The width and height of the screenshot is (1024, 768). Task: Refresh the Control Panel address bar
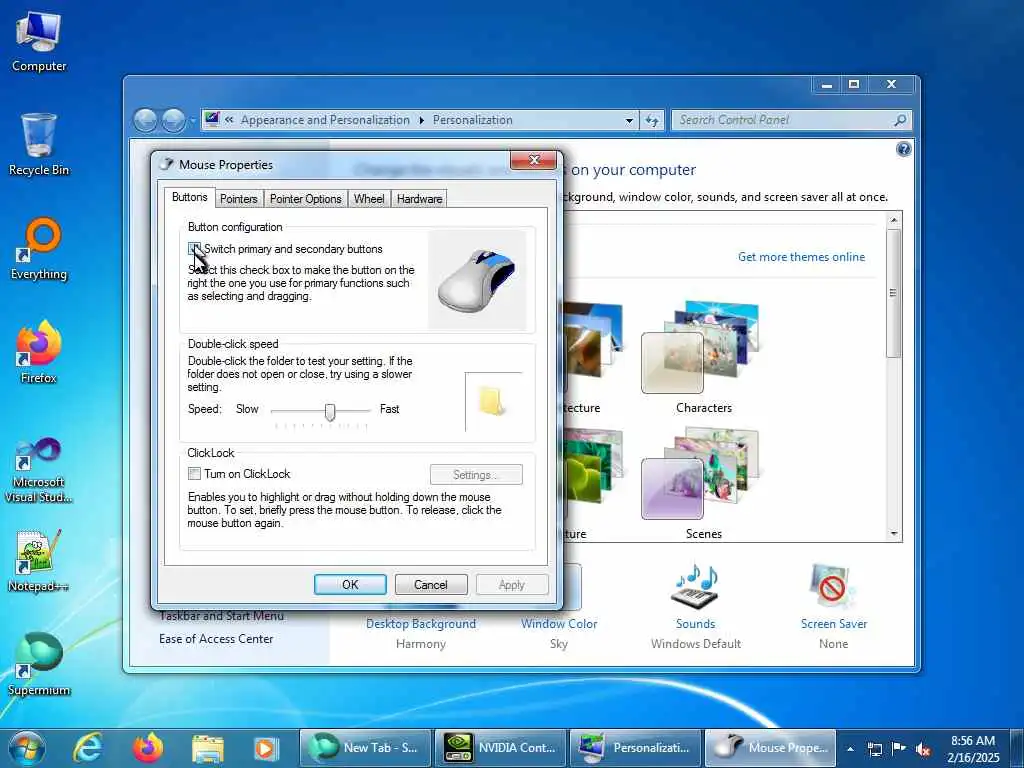[x=651, y=120]
